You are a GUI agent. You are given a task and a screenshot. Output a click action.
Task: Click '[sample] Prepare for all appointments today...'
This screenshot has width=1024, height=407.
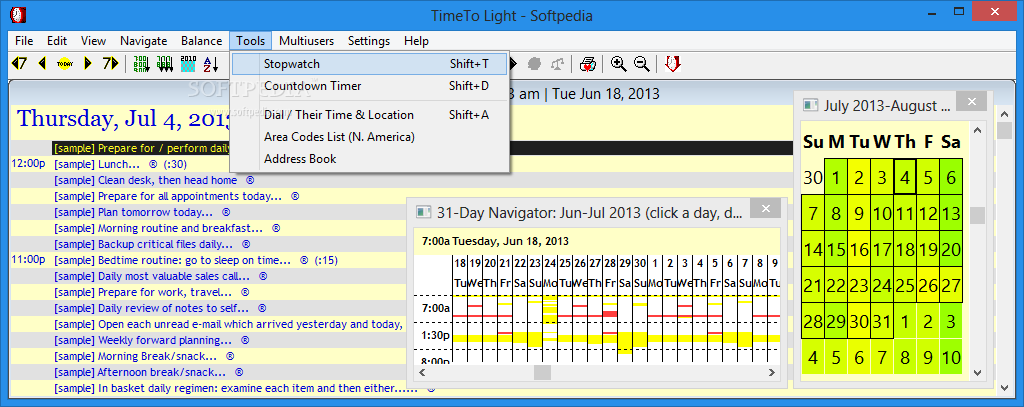(168, 196)
